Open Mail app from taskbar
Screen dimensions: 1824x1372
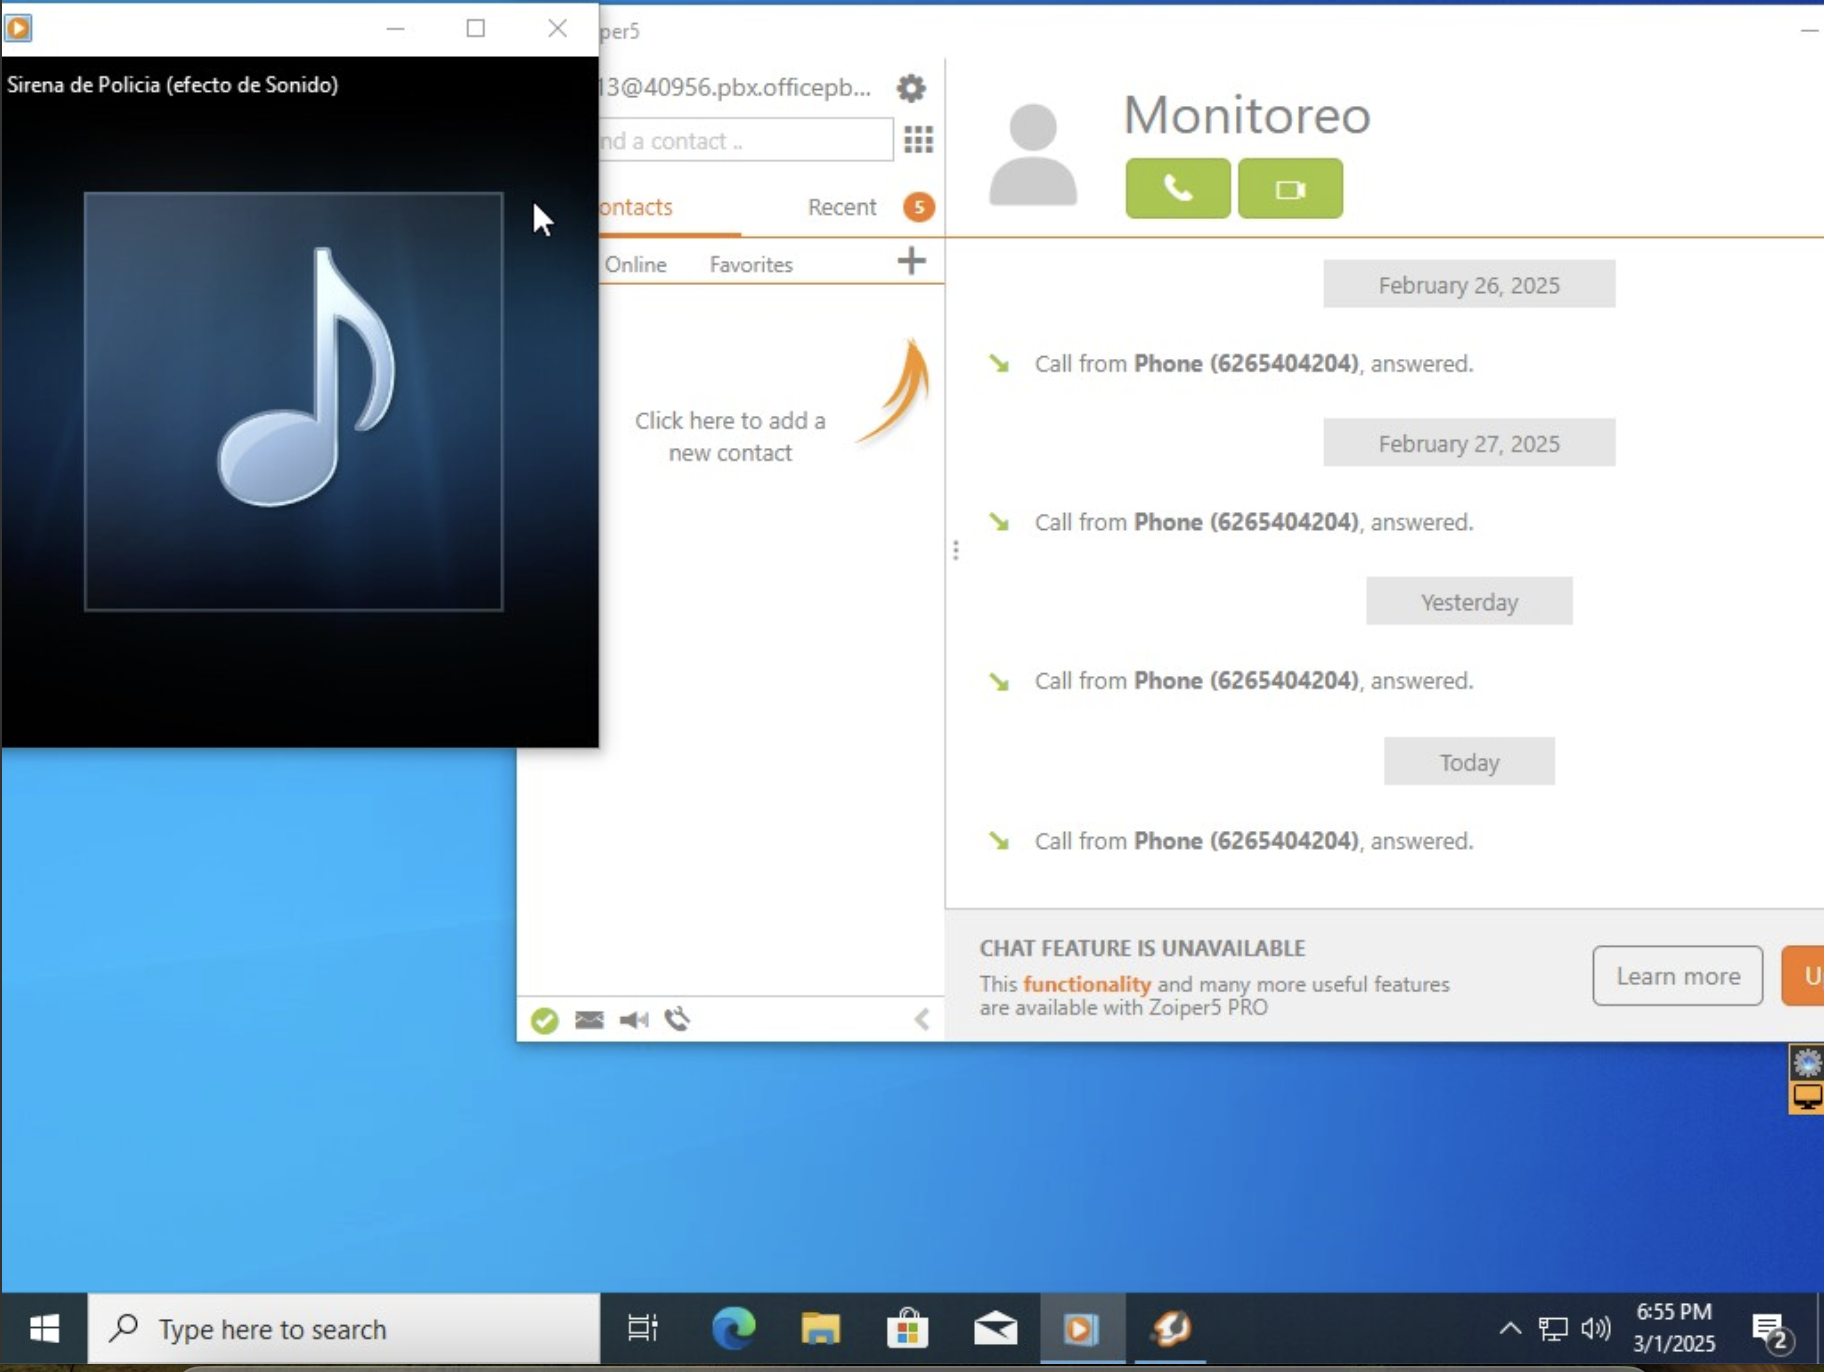tap(995, 1328)
